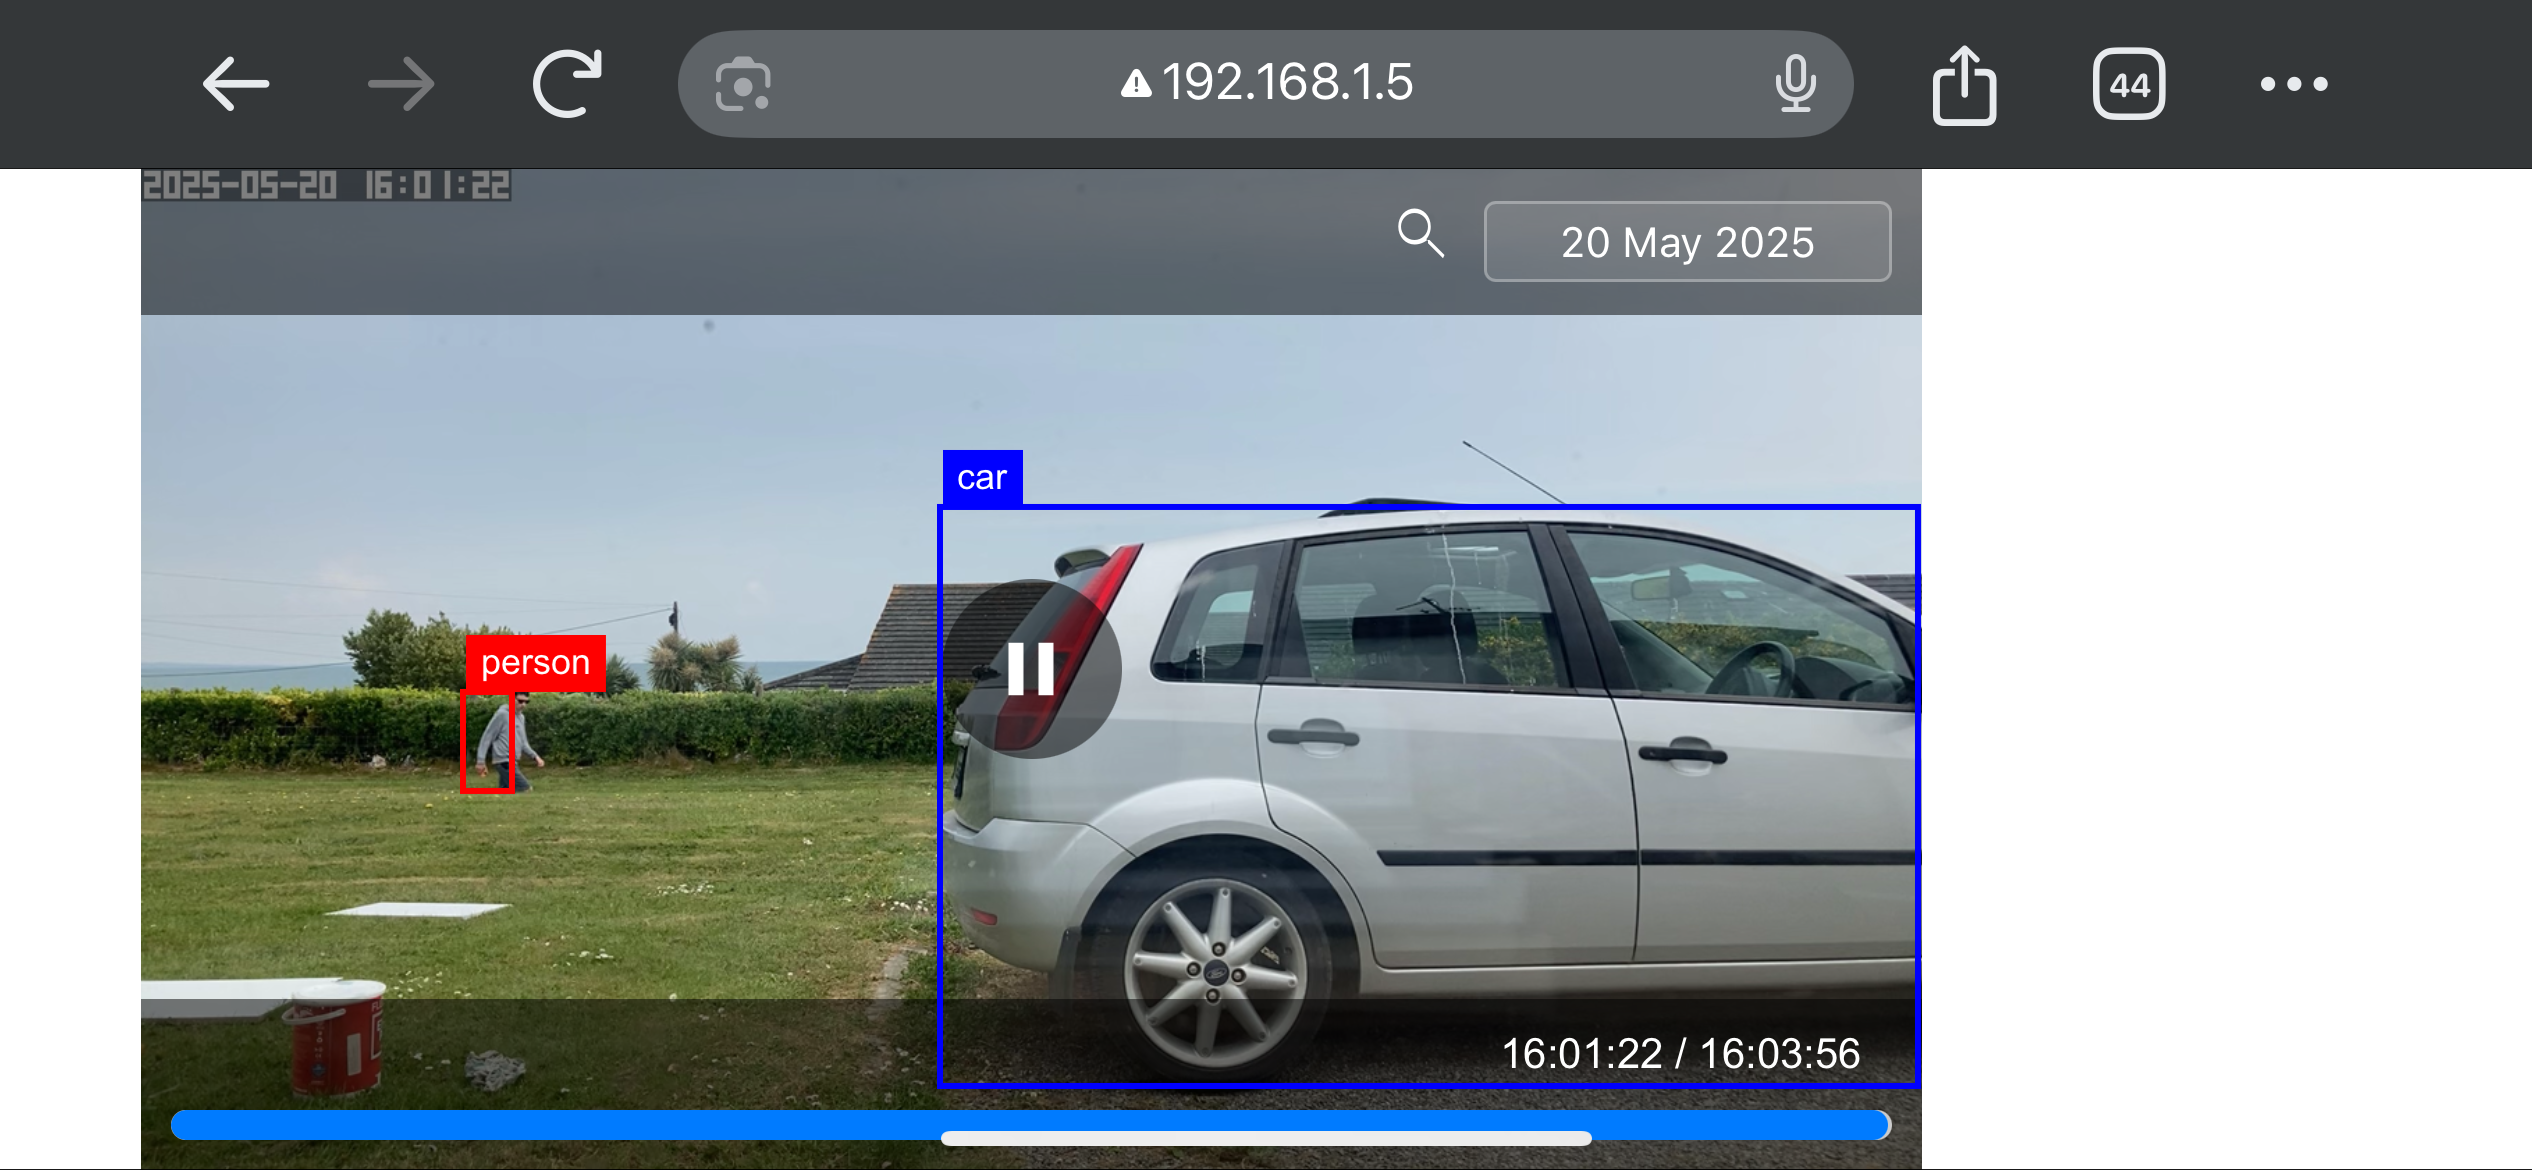The height and width of the screenshot is (1170, 2532).
Task: Open the 20 May 2025 date picker
Action: tap(1687, 242)
